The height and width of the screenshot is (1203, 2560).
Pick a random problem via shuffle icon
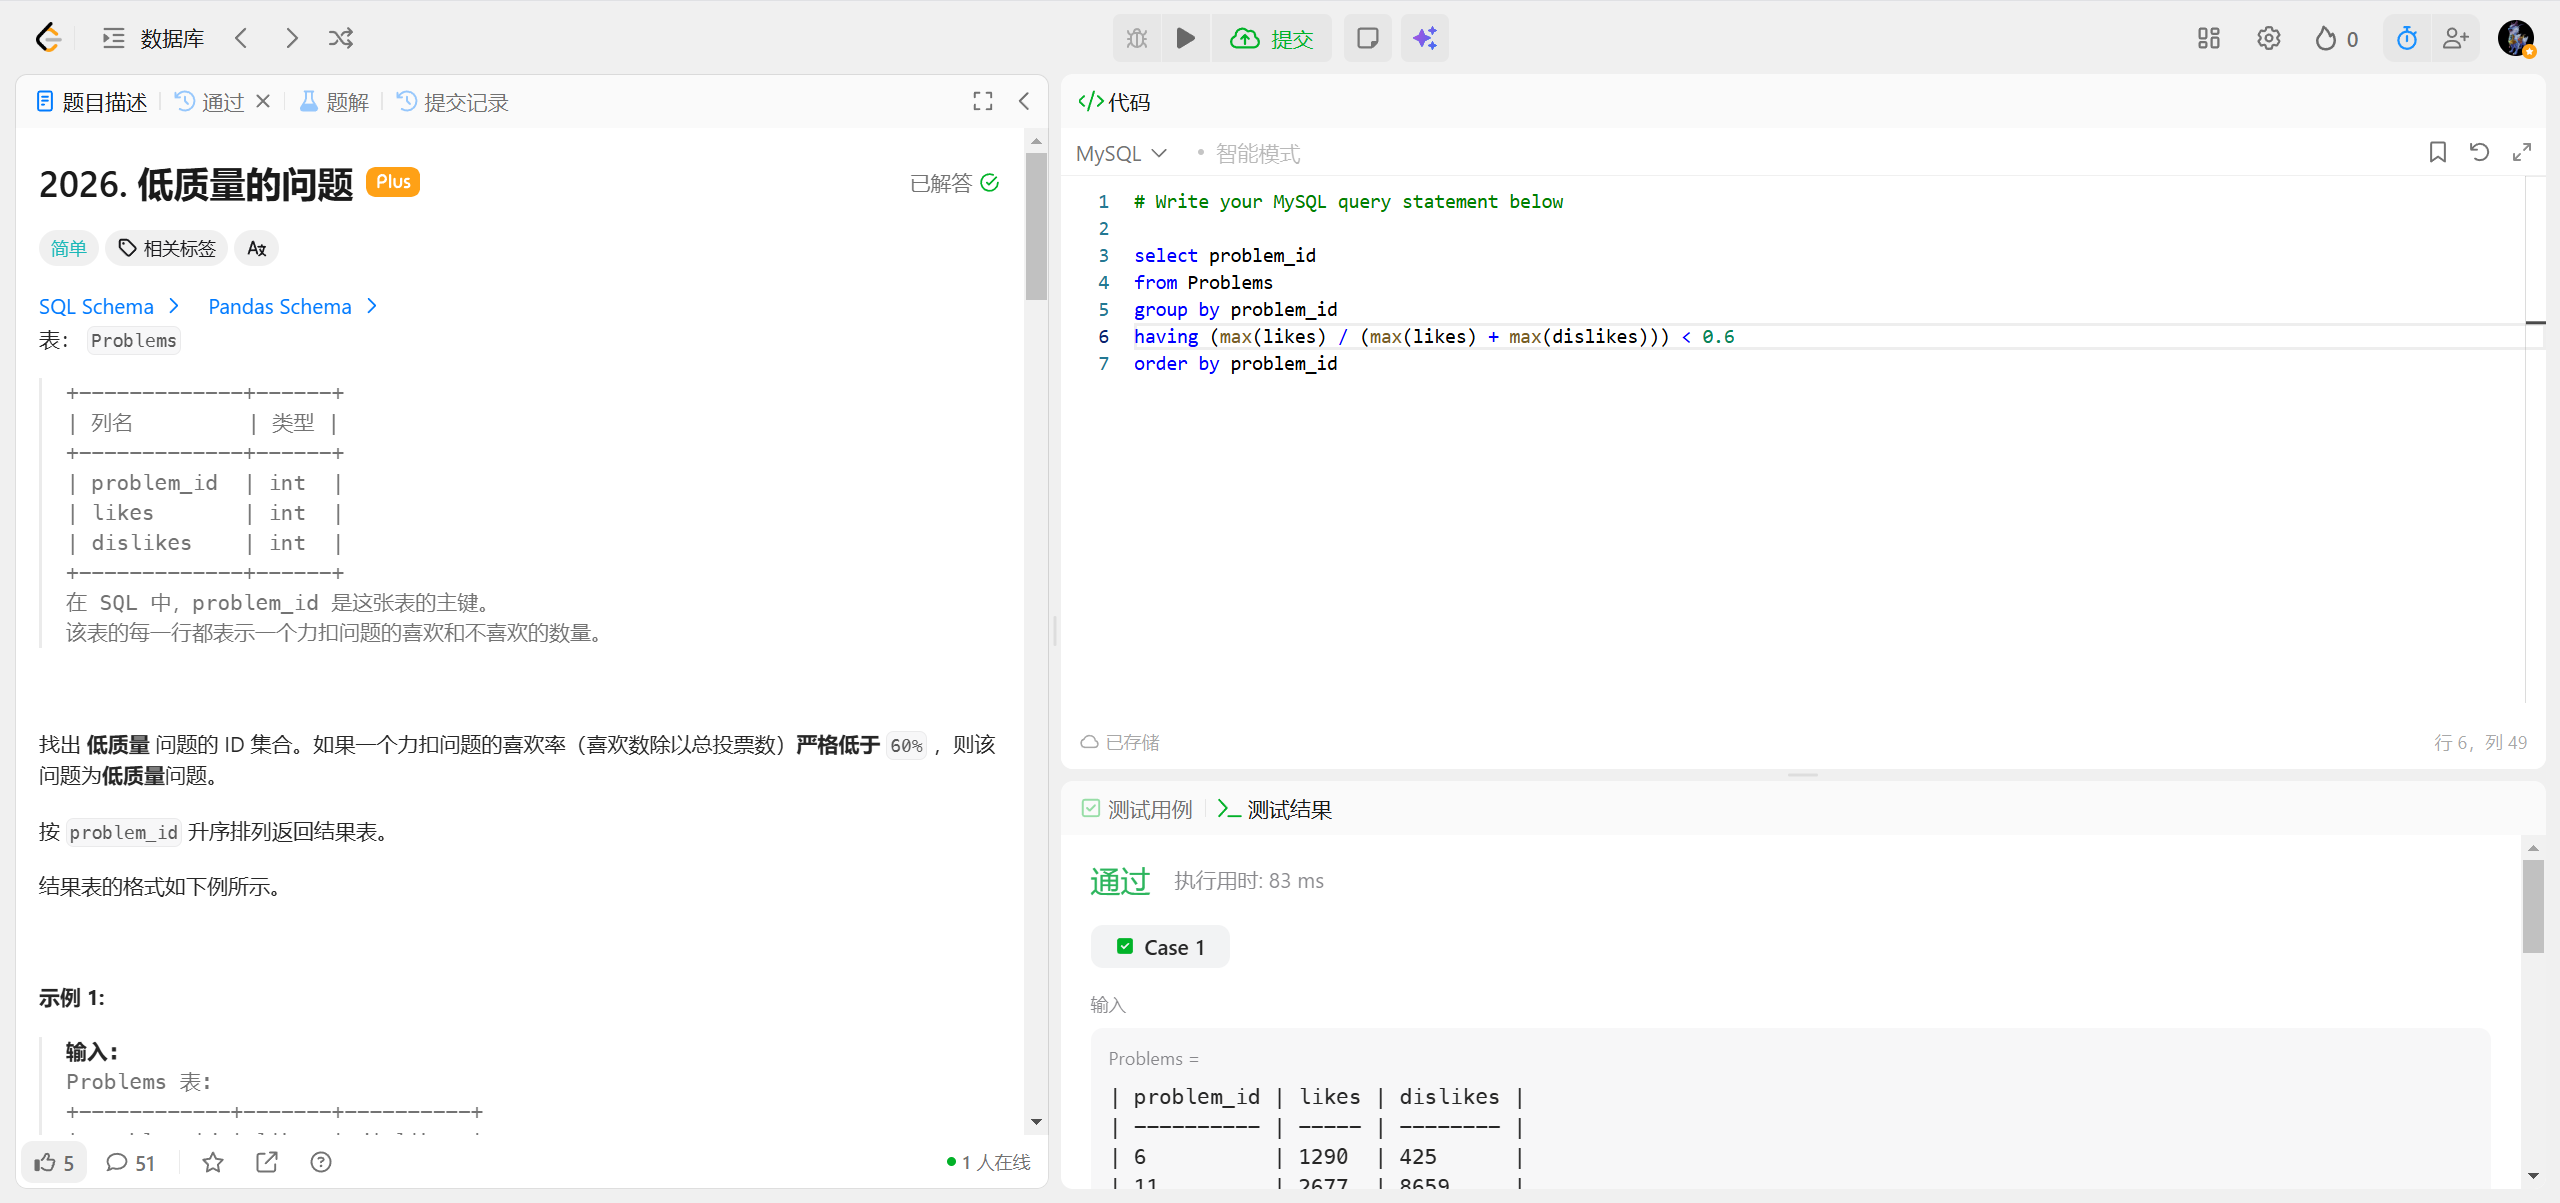click(x=341, y=38)
